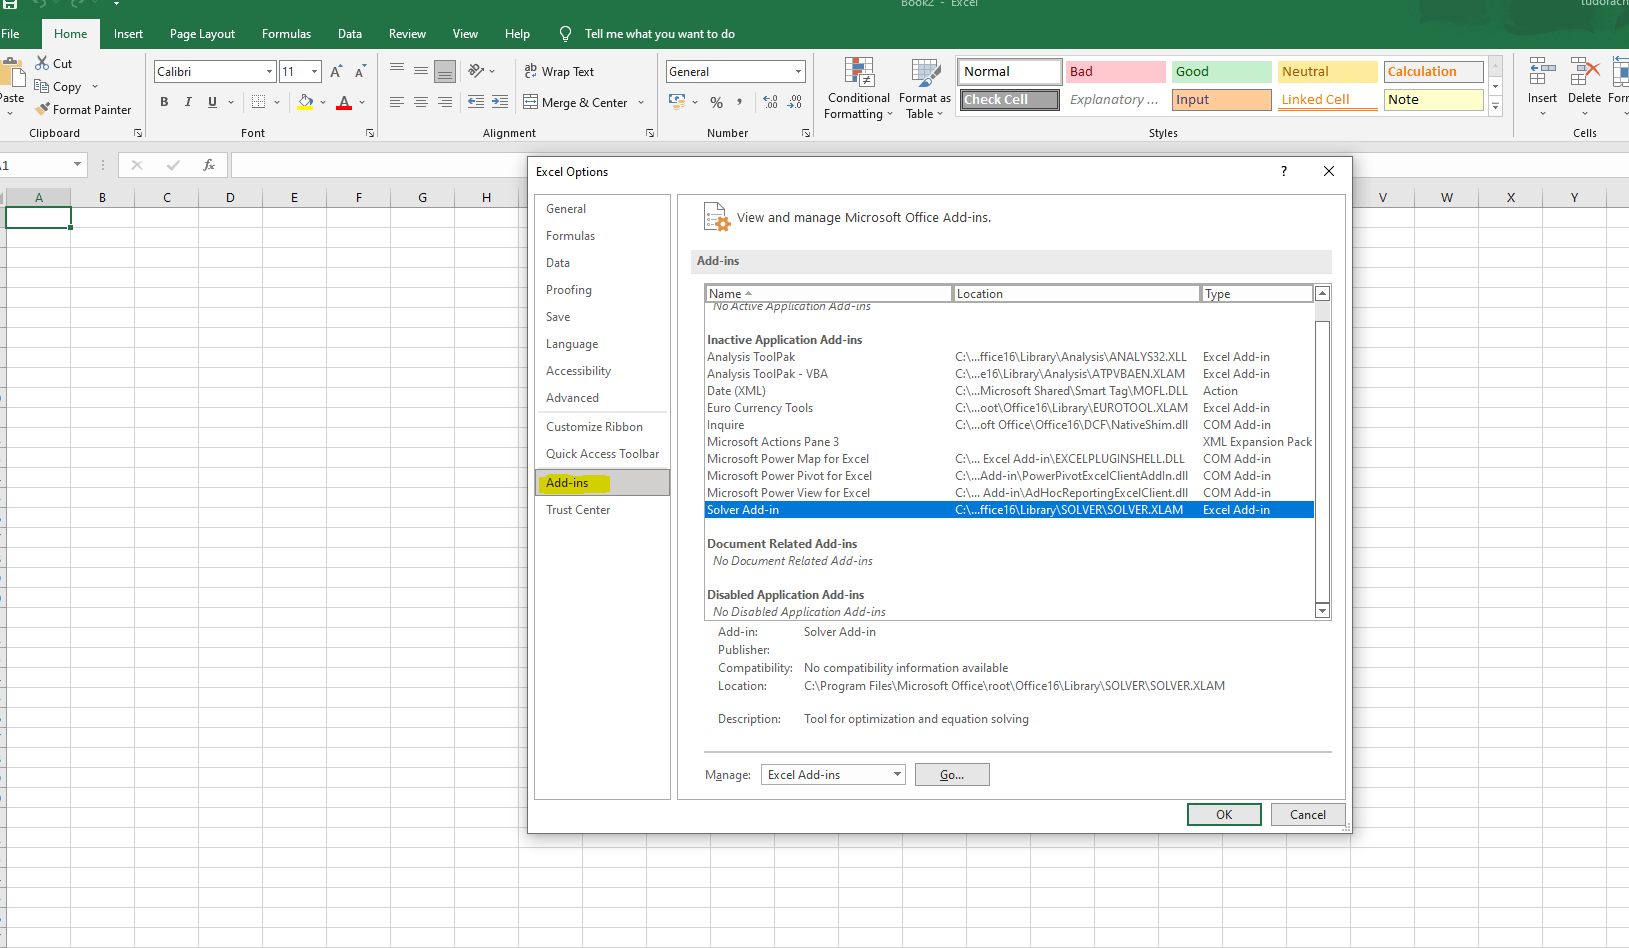Click the Increase Decimal icon
Viewport: 1629px width, 948px height.
[x=768, y=102]
